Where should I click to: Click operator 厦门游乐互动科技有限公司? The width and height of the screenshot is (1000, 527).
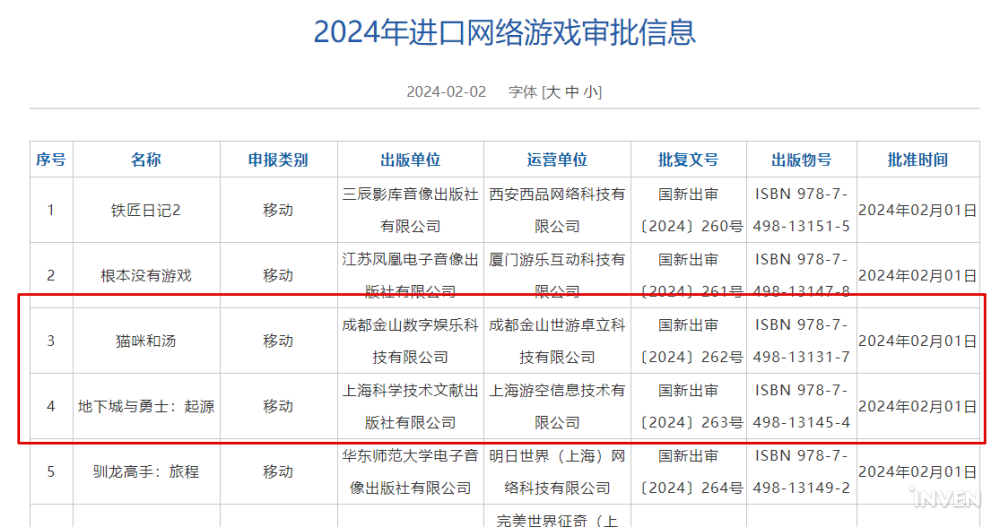(557, 276)
